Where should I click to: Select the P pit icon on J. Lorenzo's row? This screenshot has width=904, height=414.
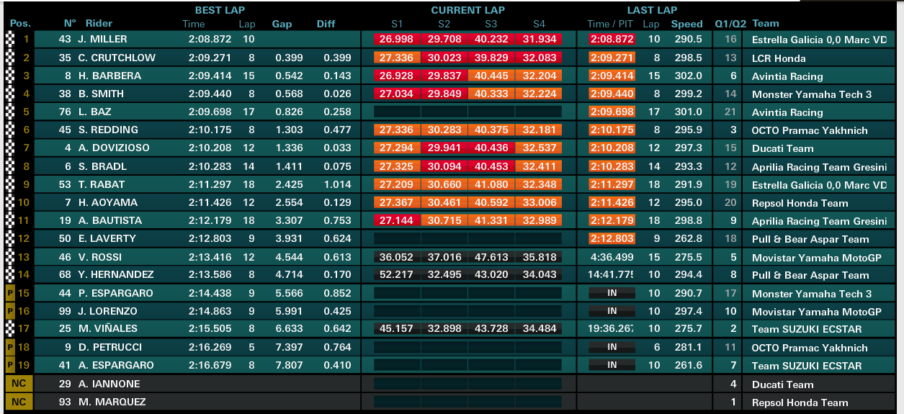[9, 311]
